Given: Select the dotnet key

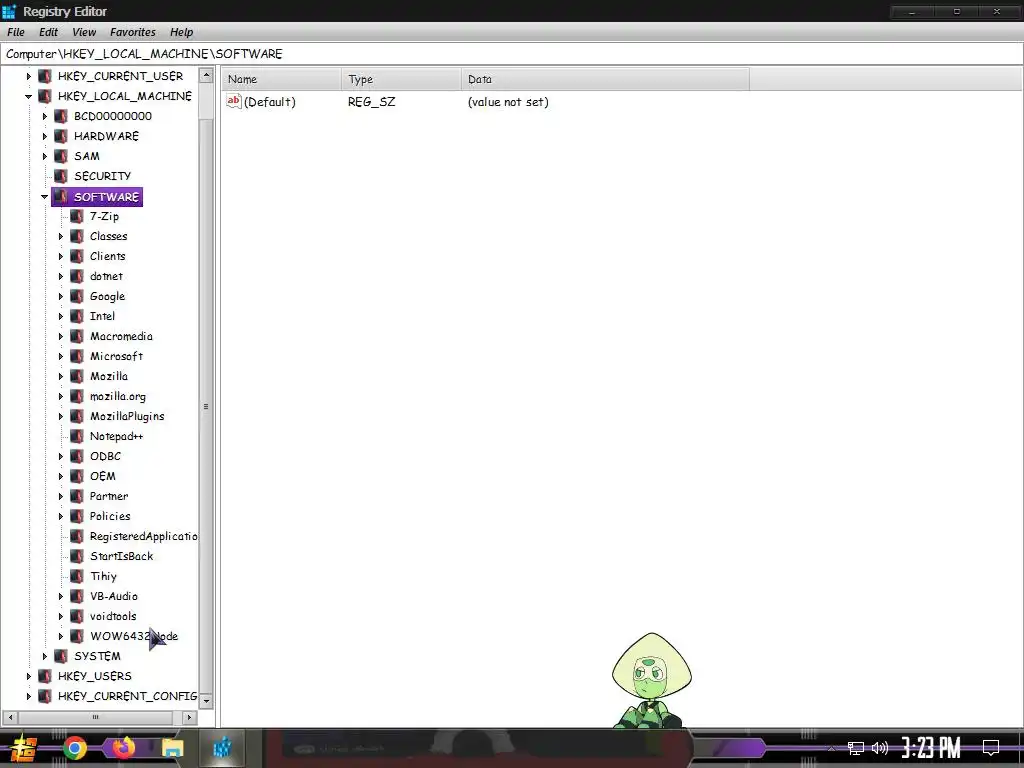Looking at the screenshot, I should tap(106, 276).
